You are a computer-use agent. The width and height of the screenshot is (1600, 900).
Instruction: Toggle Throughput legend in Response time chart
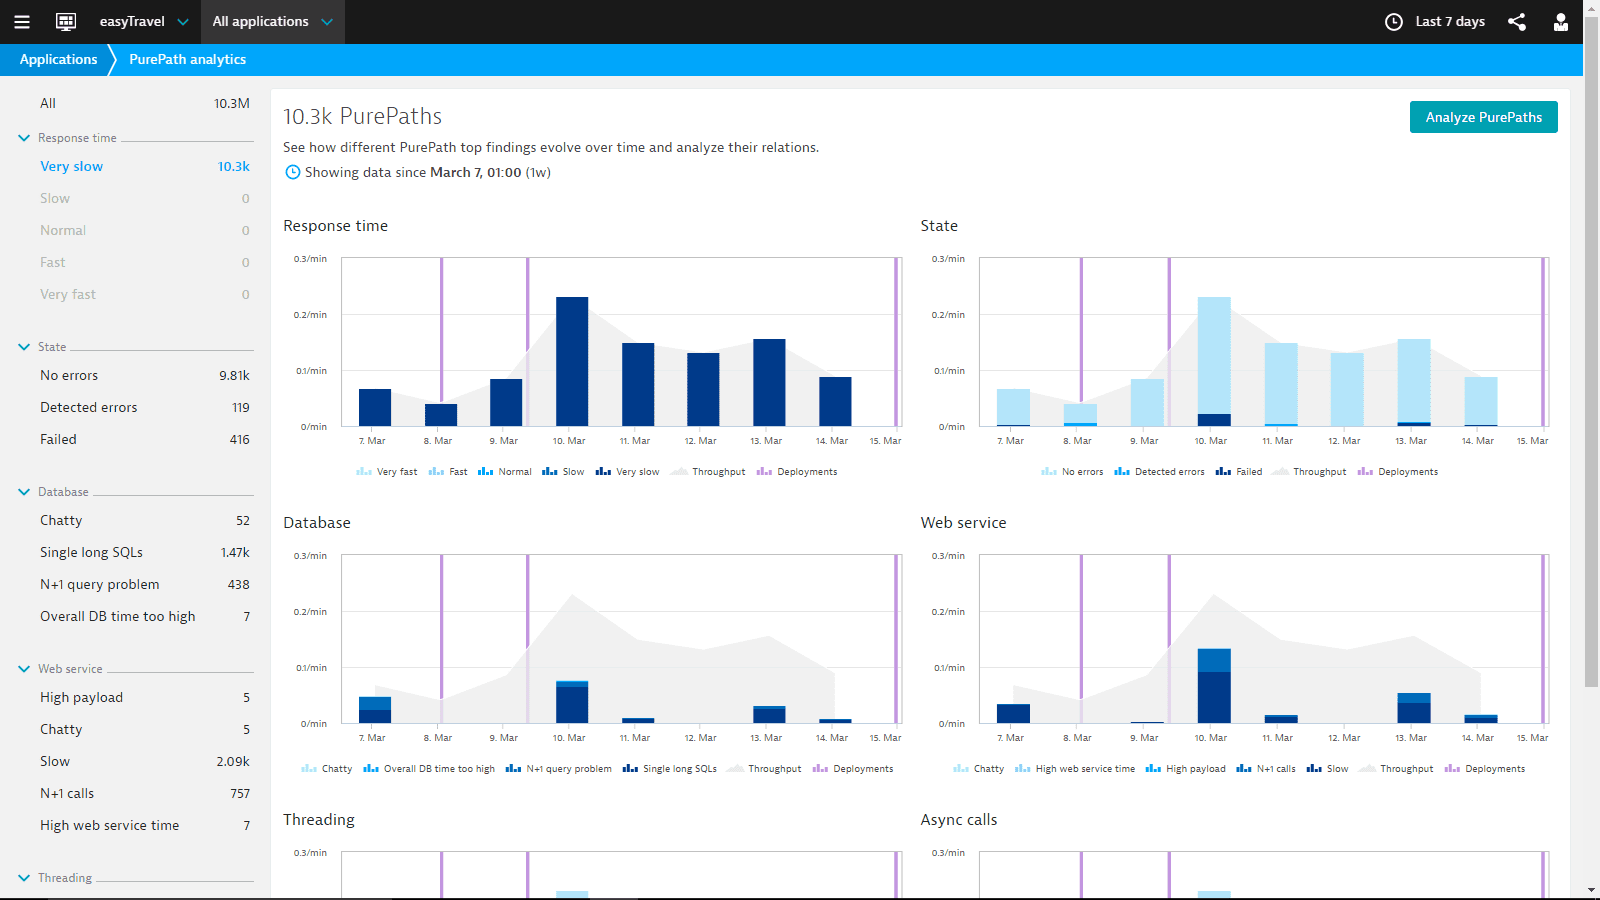click(x=709, y=472)
